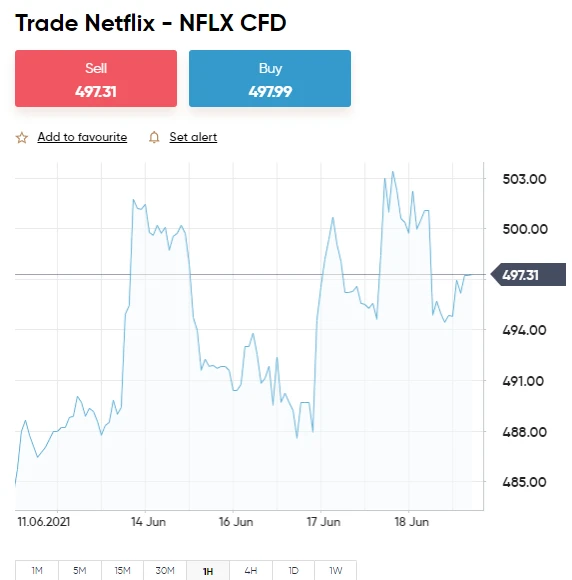
Task: Click the 18 Jun date label
Action: (411, 522)
